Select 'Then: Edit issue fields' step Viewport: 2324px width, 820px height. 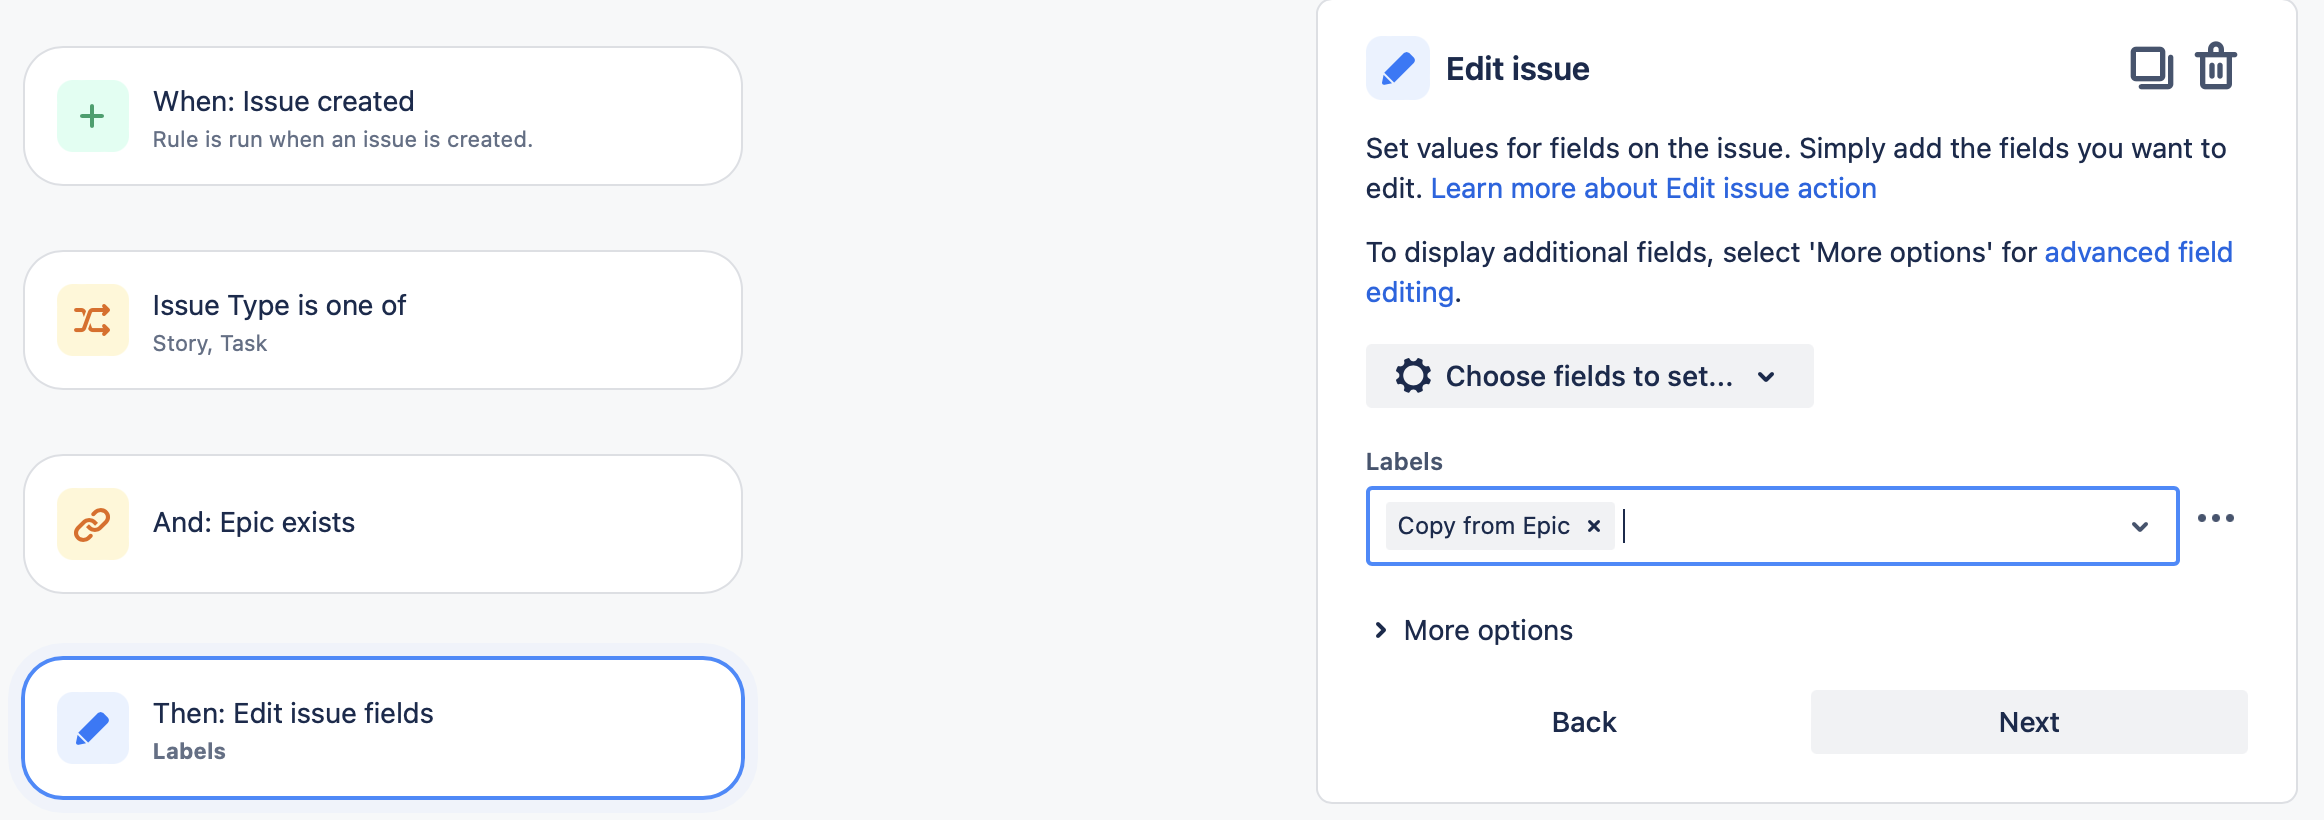[383, 728]
